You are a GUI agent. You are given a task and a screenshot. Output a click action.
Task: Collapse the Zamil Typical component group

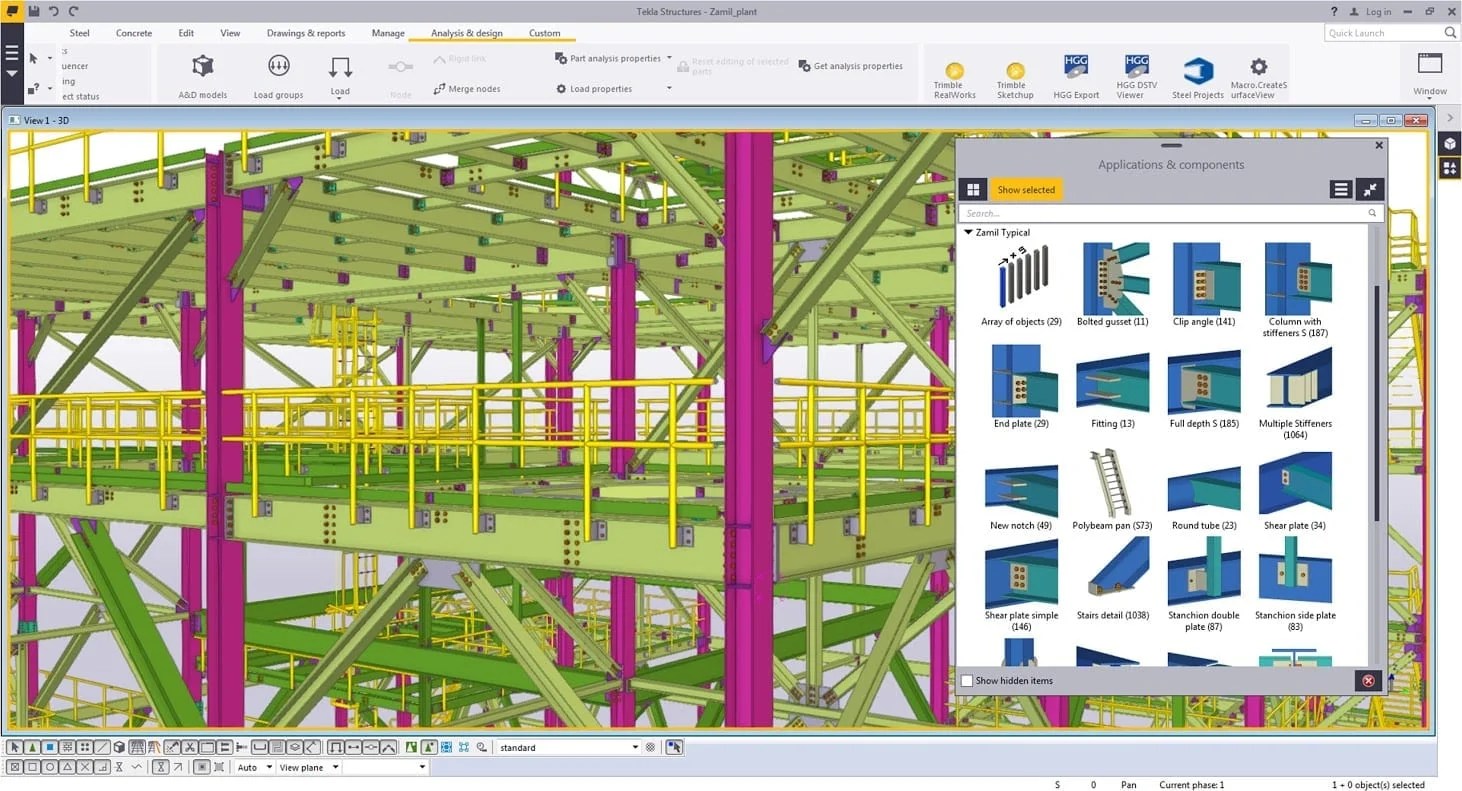tap(967, 231)
